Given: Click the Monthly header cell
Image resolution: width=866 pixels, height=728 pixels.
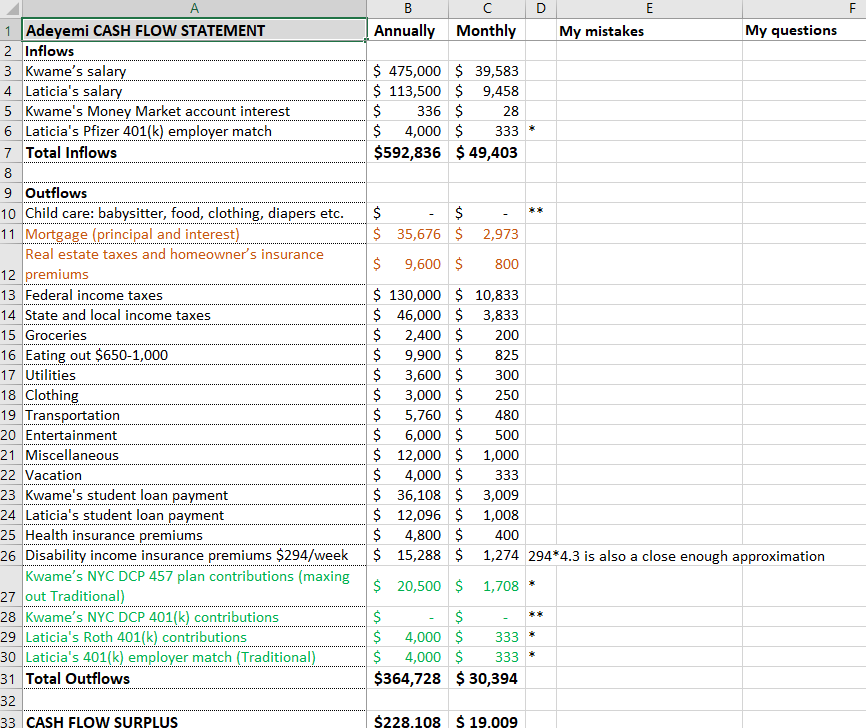Looking at the screenshot, I should pyautogui.click(x=486, y=30).
